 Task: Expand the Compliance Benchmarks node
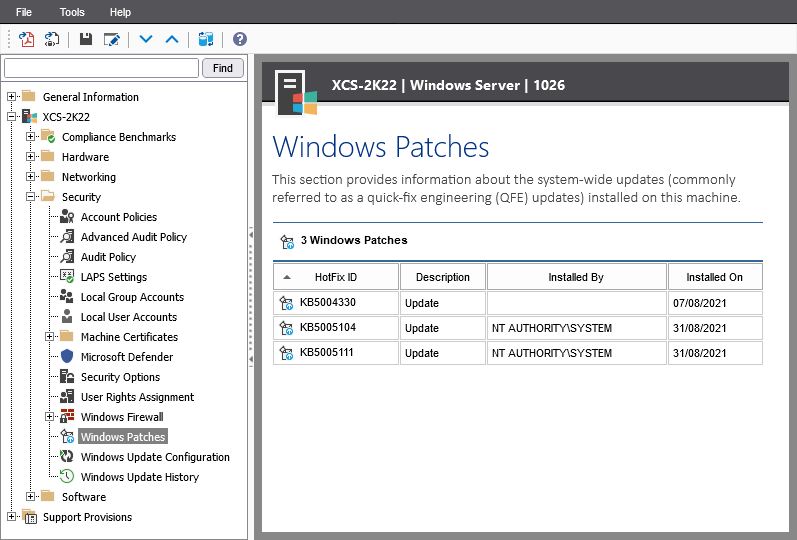click(x=30, y=137)
